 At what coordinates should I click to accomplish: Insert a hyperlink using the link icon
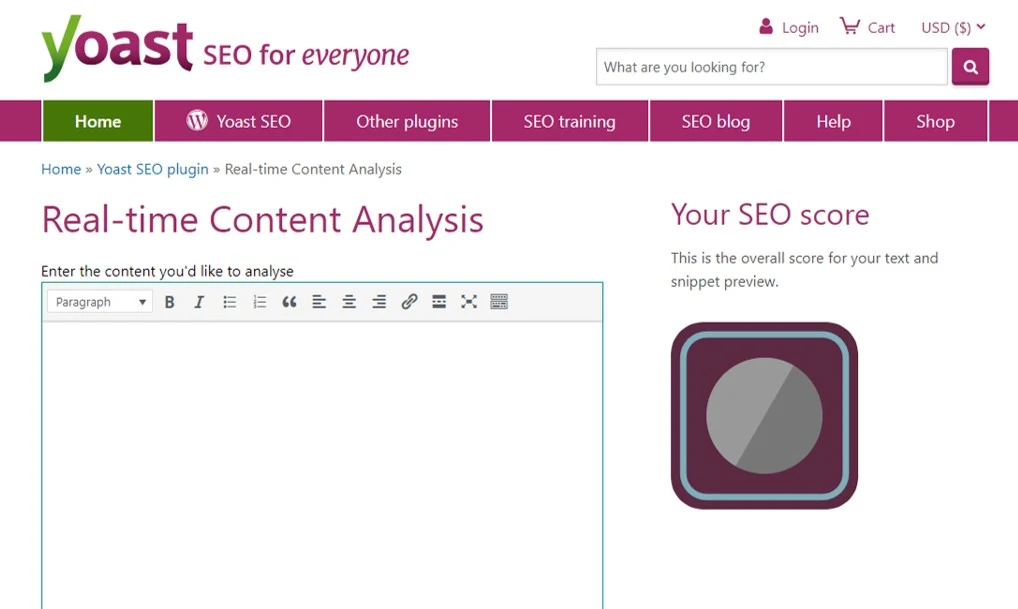[x=409, y=301]
